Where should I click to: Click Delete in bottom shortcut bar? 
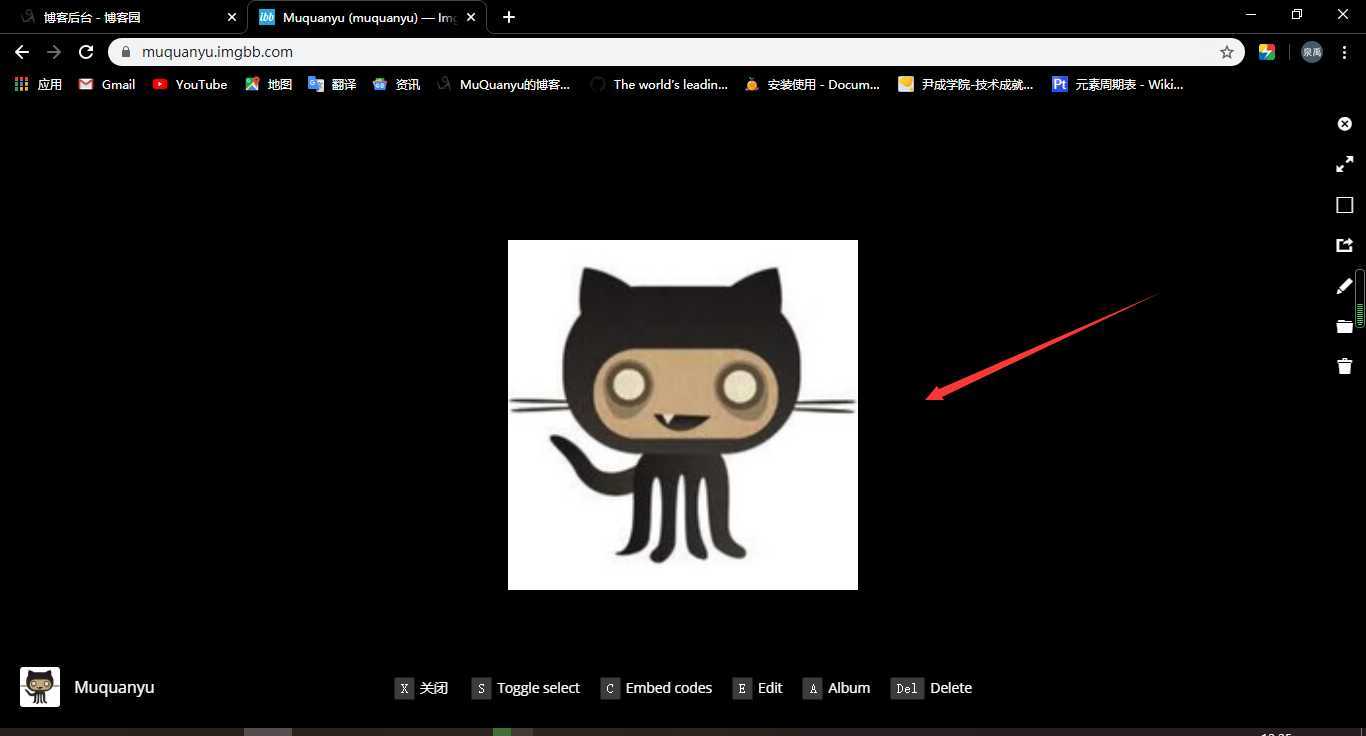[x=932, y=688]
